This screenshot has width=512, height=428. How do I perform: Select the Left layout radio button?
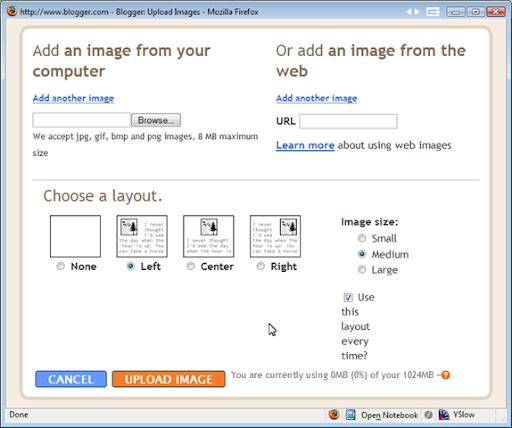[131, 266]
